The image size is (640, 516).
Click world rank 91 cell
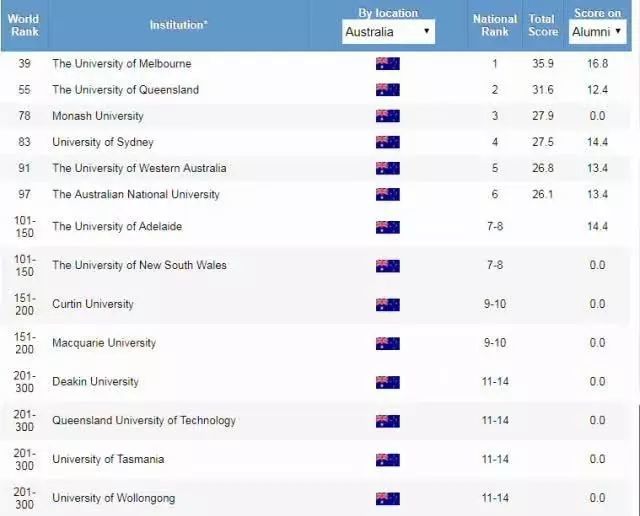coord(24,168)
